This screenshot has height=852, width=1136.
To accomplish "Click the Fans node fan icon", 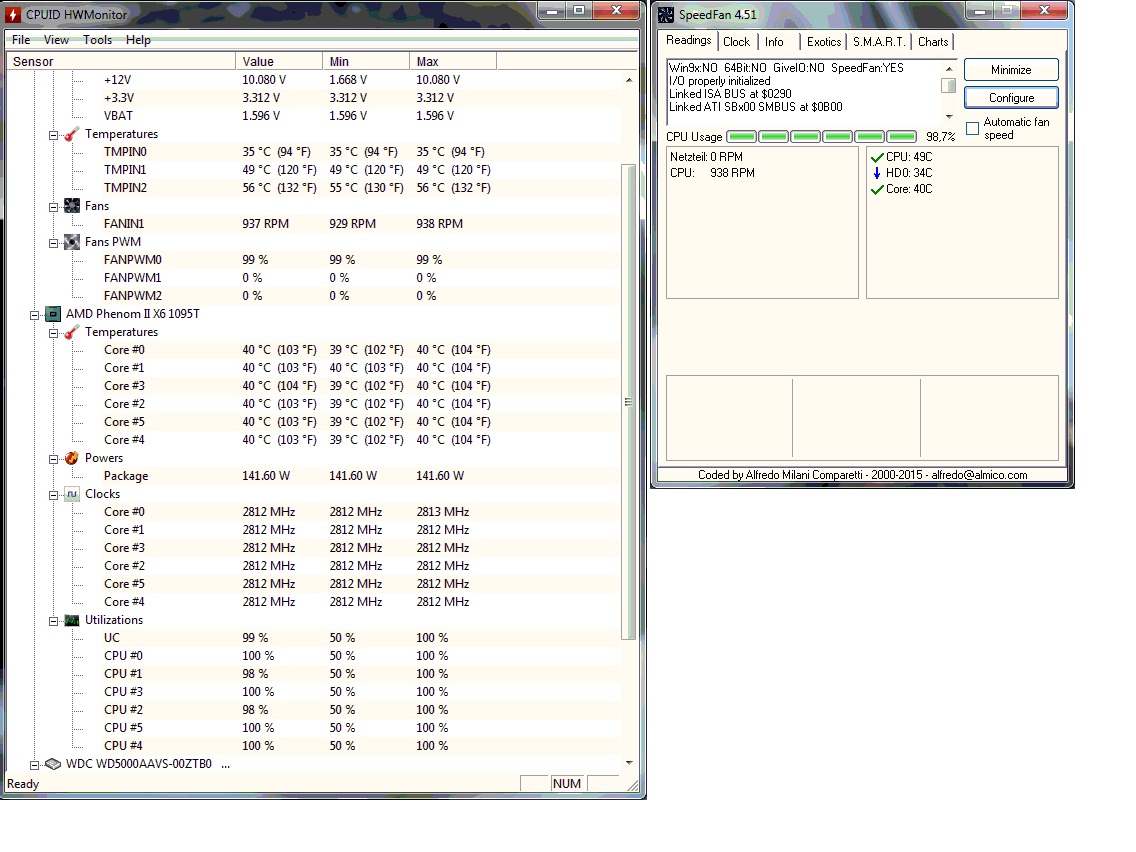I will tap(72, 206).
